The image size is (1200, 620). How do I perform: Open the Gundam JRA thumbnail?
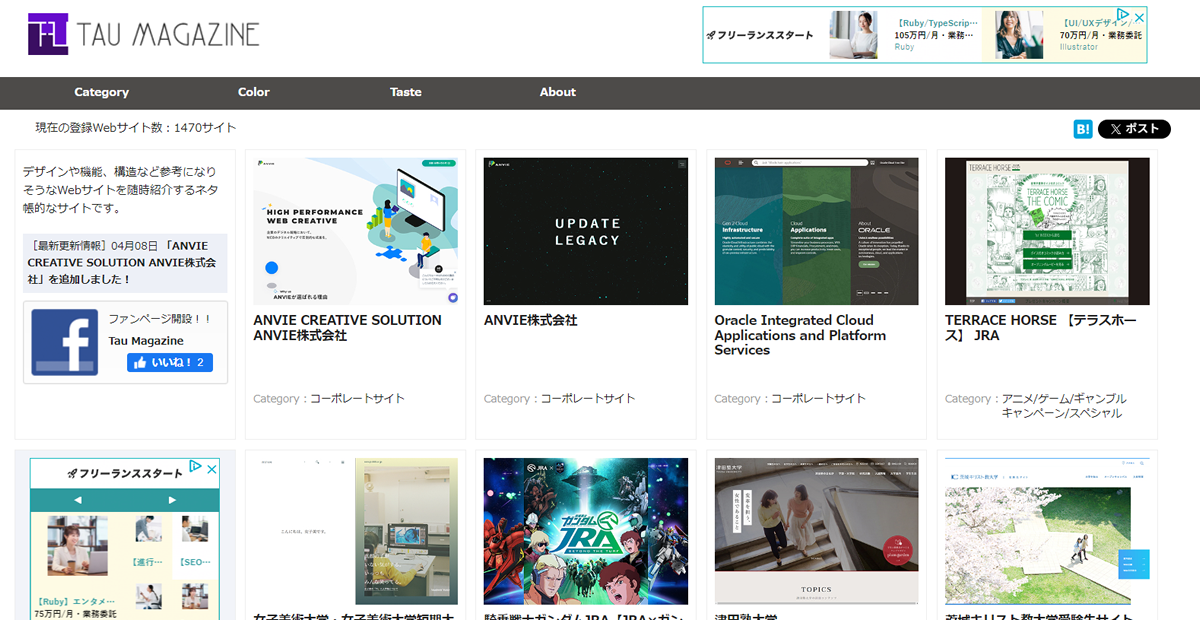tap(586, 531)
